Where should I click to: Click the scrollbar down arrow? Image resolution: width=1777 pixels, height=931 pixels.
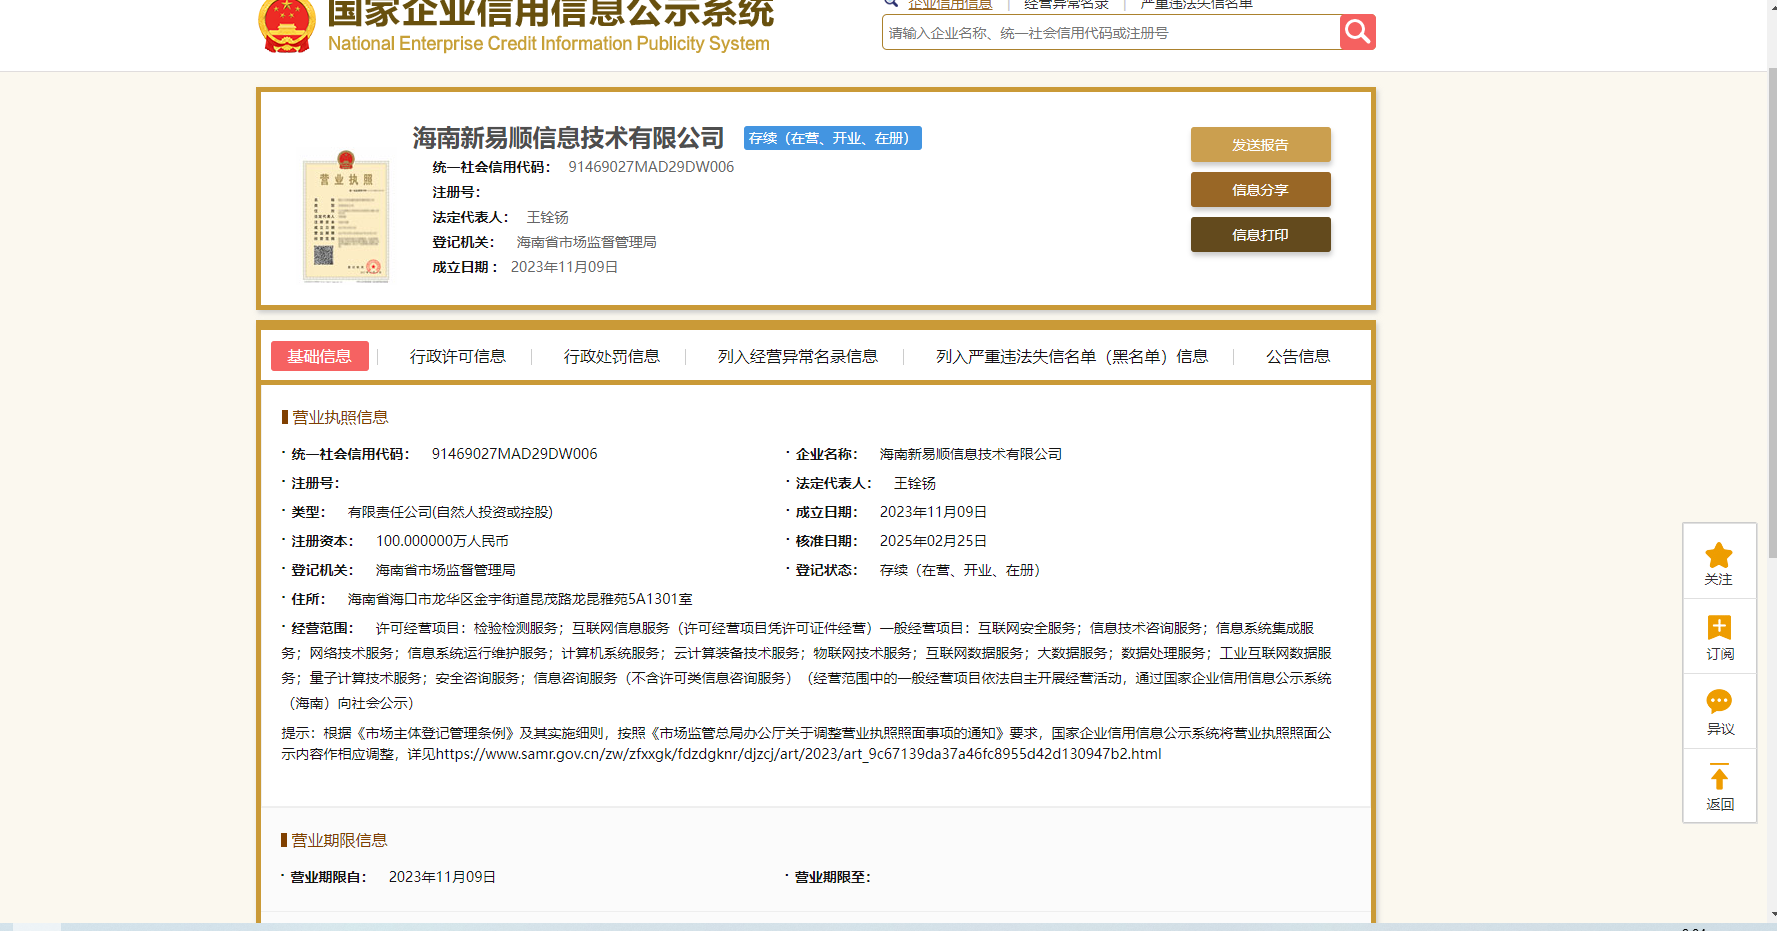1772,914
